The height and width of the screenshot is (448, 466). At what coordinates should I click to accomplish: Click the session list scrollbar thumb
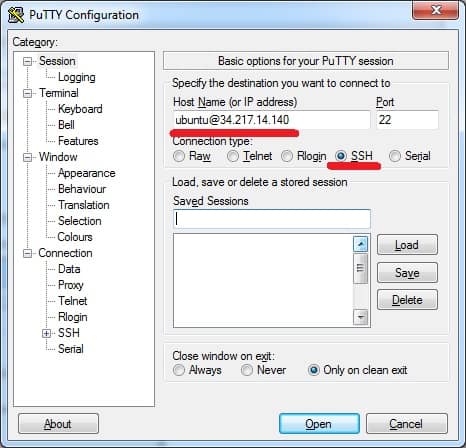(x=360, y=268)
